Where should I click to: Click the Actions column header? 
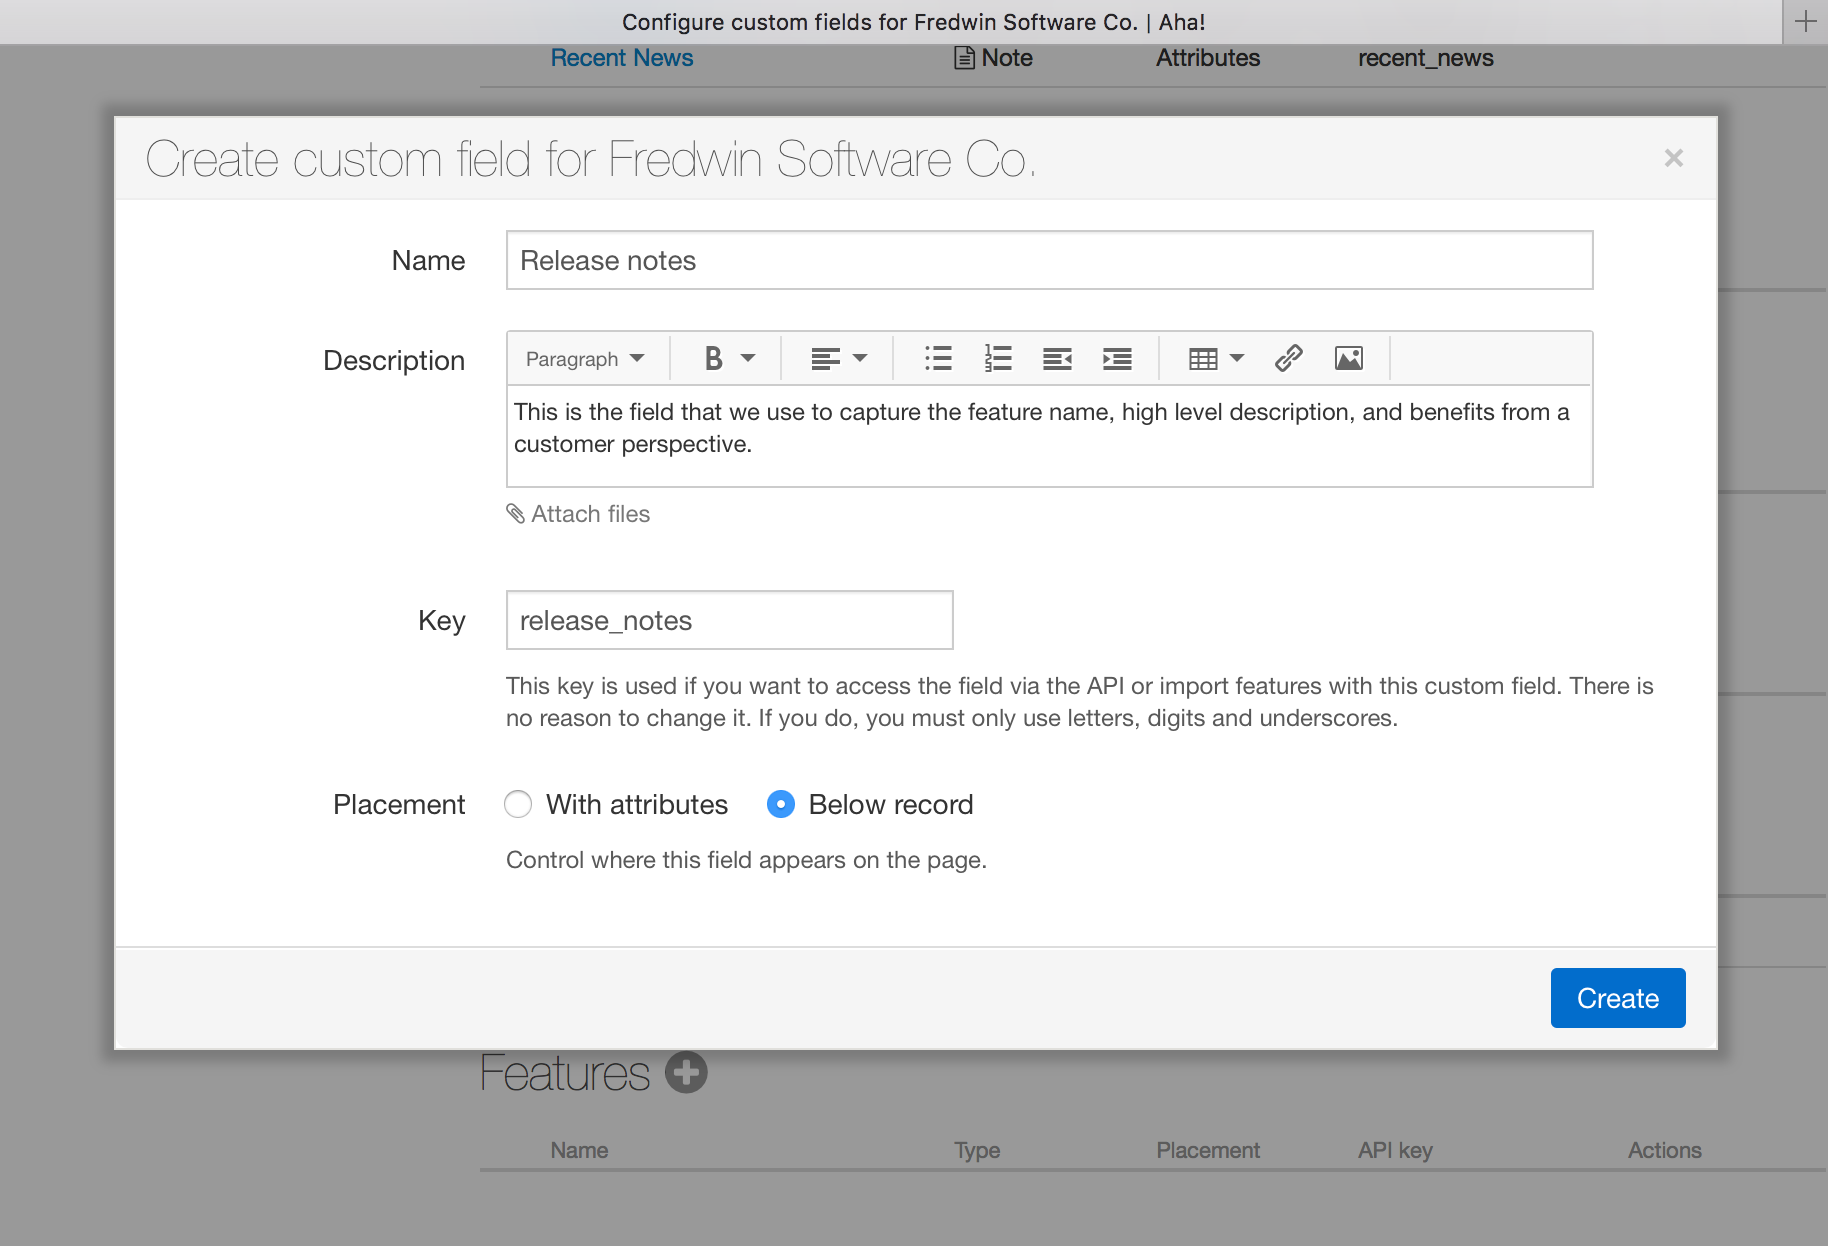[x=1664, y=1150]
